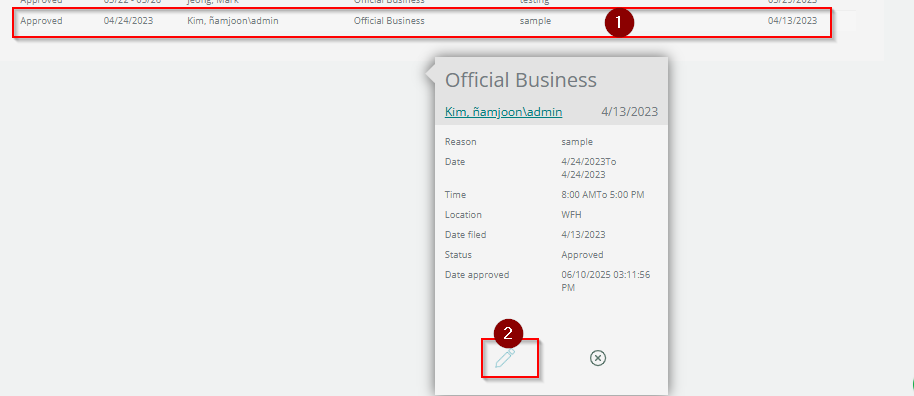Click the Date value 4/24/2023To 4/24/2023
The image size is (914, 396).
point(589,168)
